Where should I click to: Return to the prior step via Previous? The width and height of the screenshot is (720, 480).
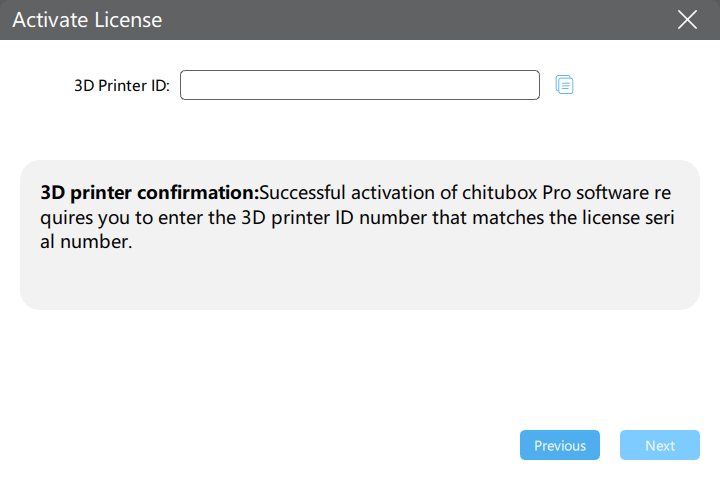560,445
